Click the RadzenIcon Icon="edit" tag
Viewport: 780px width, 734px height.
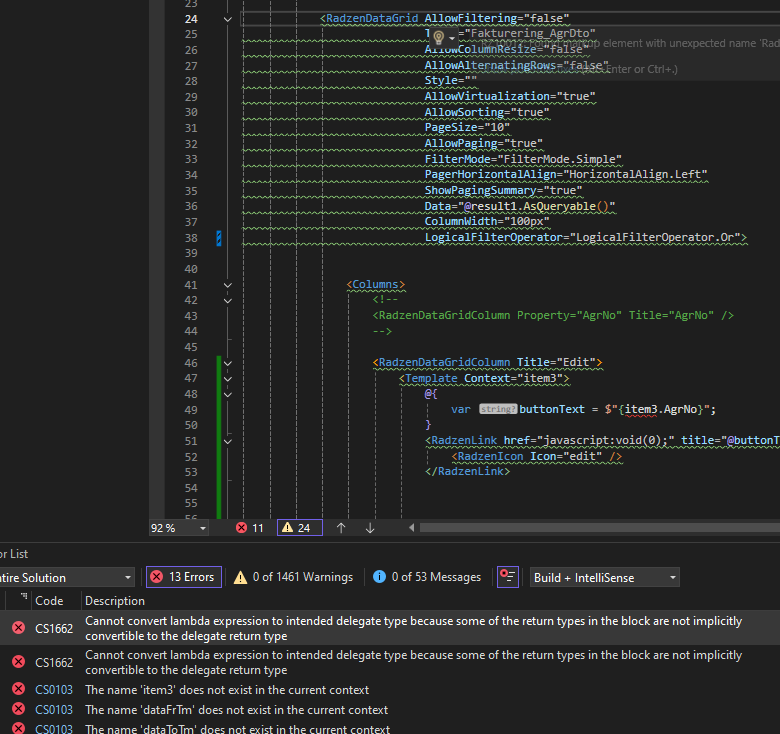pos(537,456)
